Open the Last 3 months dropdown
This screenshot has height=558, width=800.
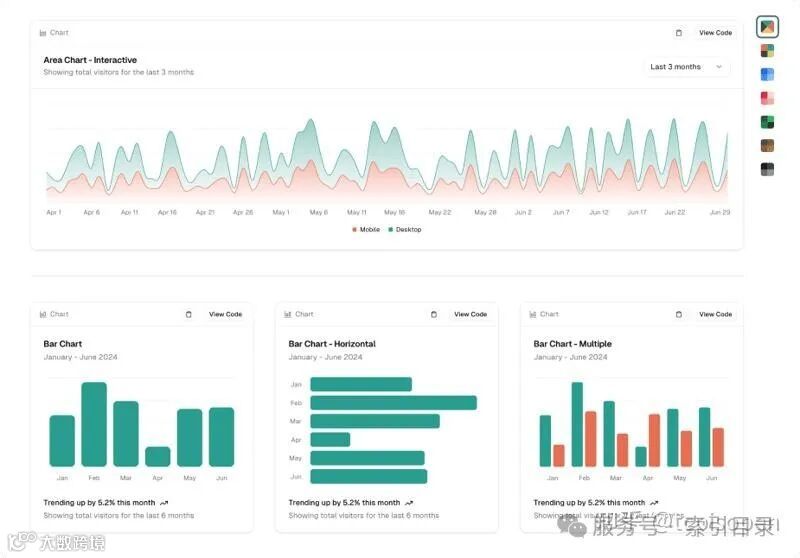pyautogui.click(x=686, y=67)
